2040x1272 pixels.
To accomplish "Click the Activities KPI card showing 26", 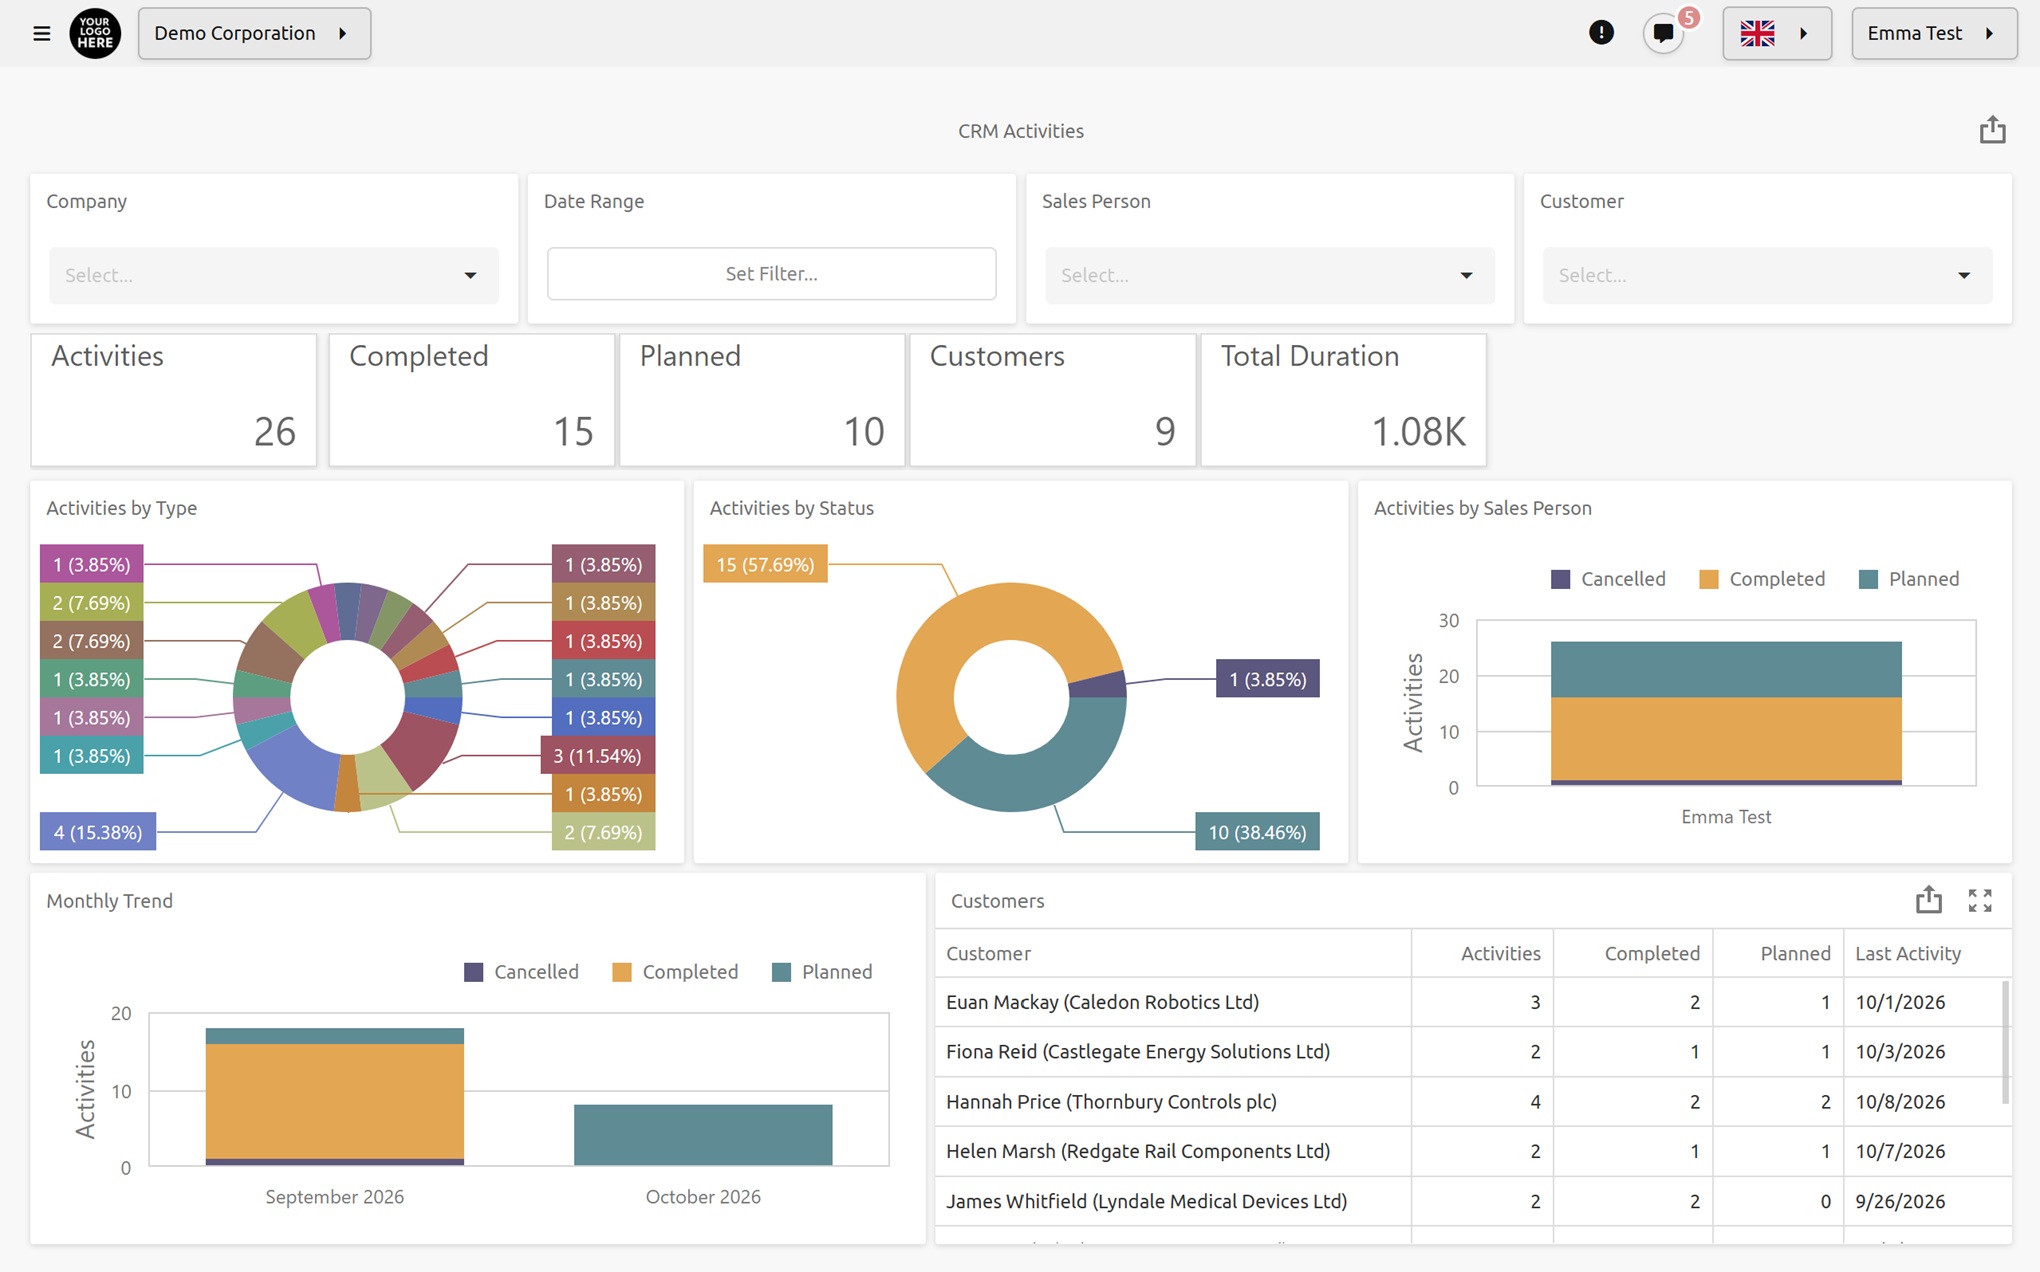I will pyautogui.click(x=174, y=400).
